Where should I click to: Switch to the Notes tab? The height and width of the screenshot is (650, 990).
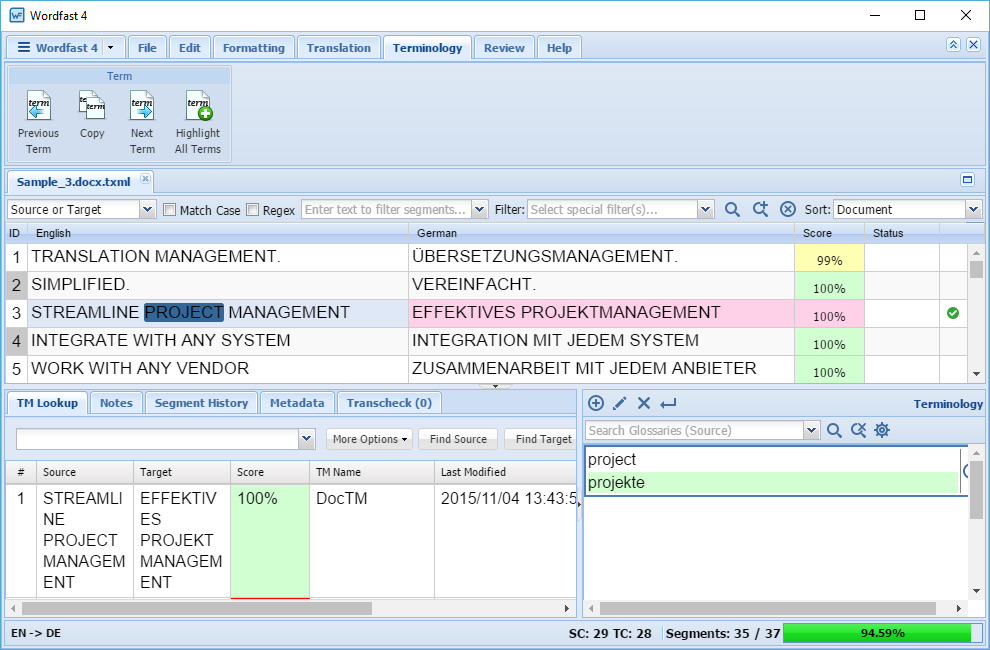116,403
